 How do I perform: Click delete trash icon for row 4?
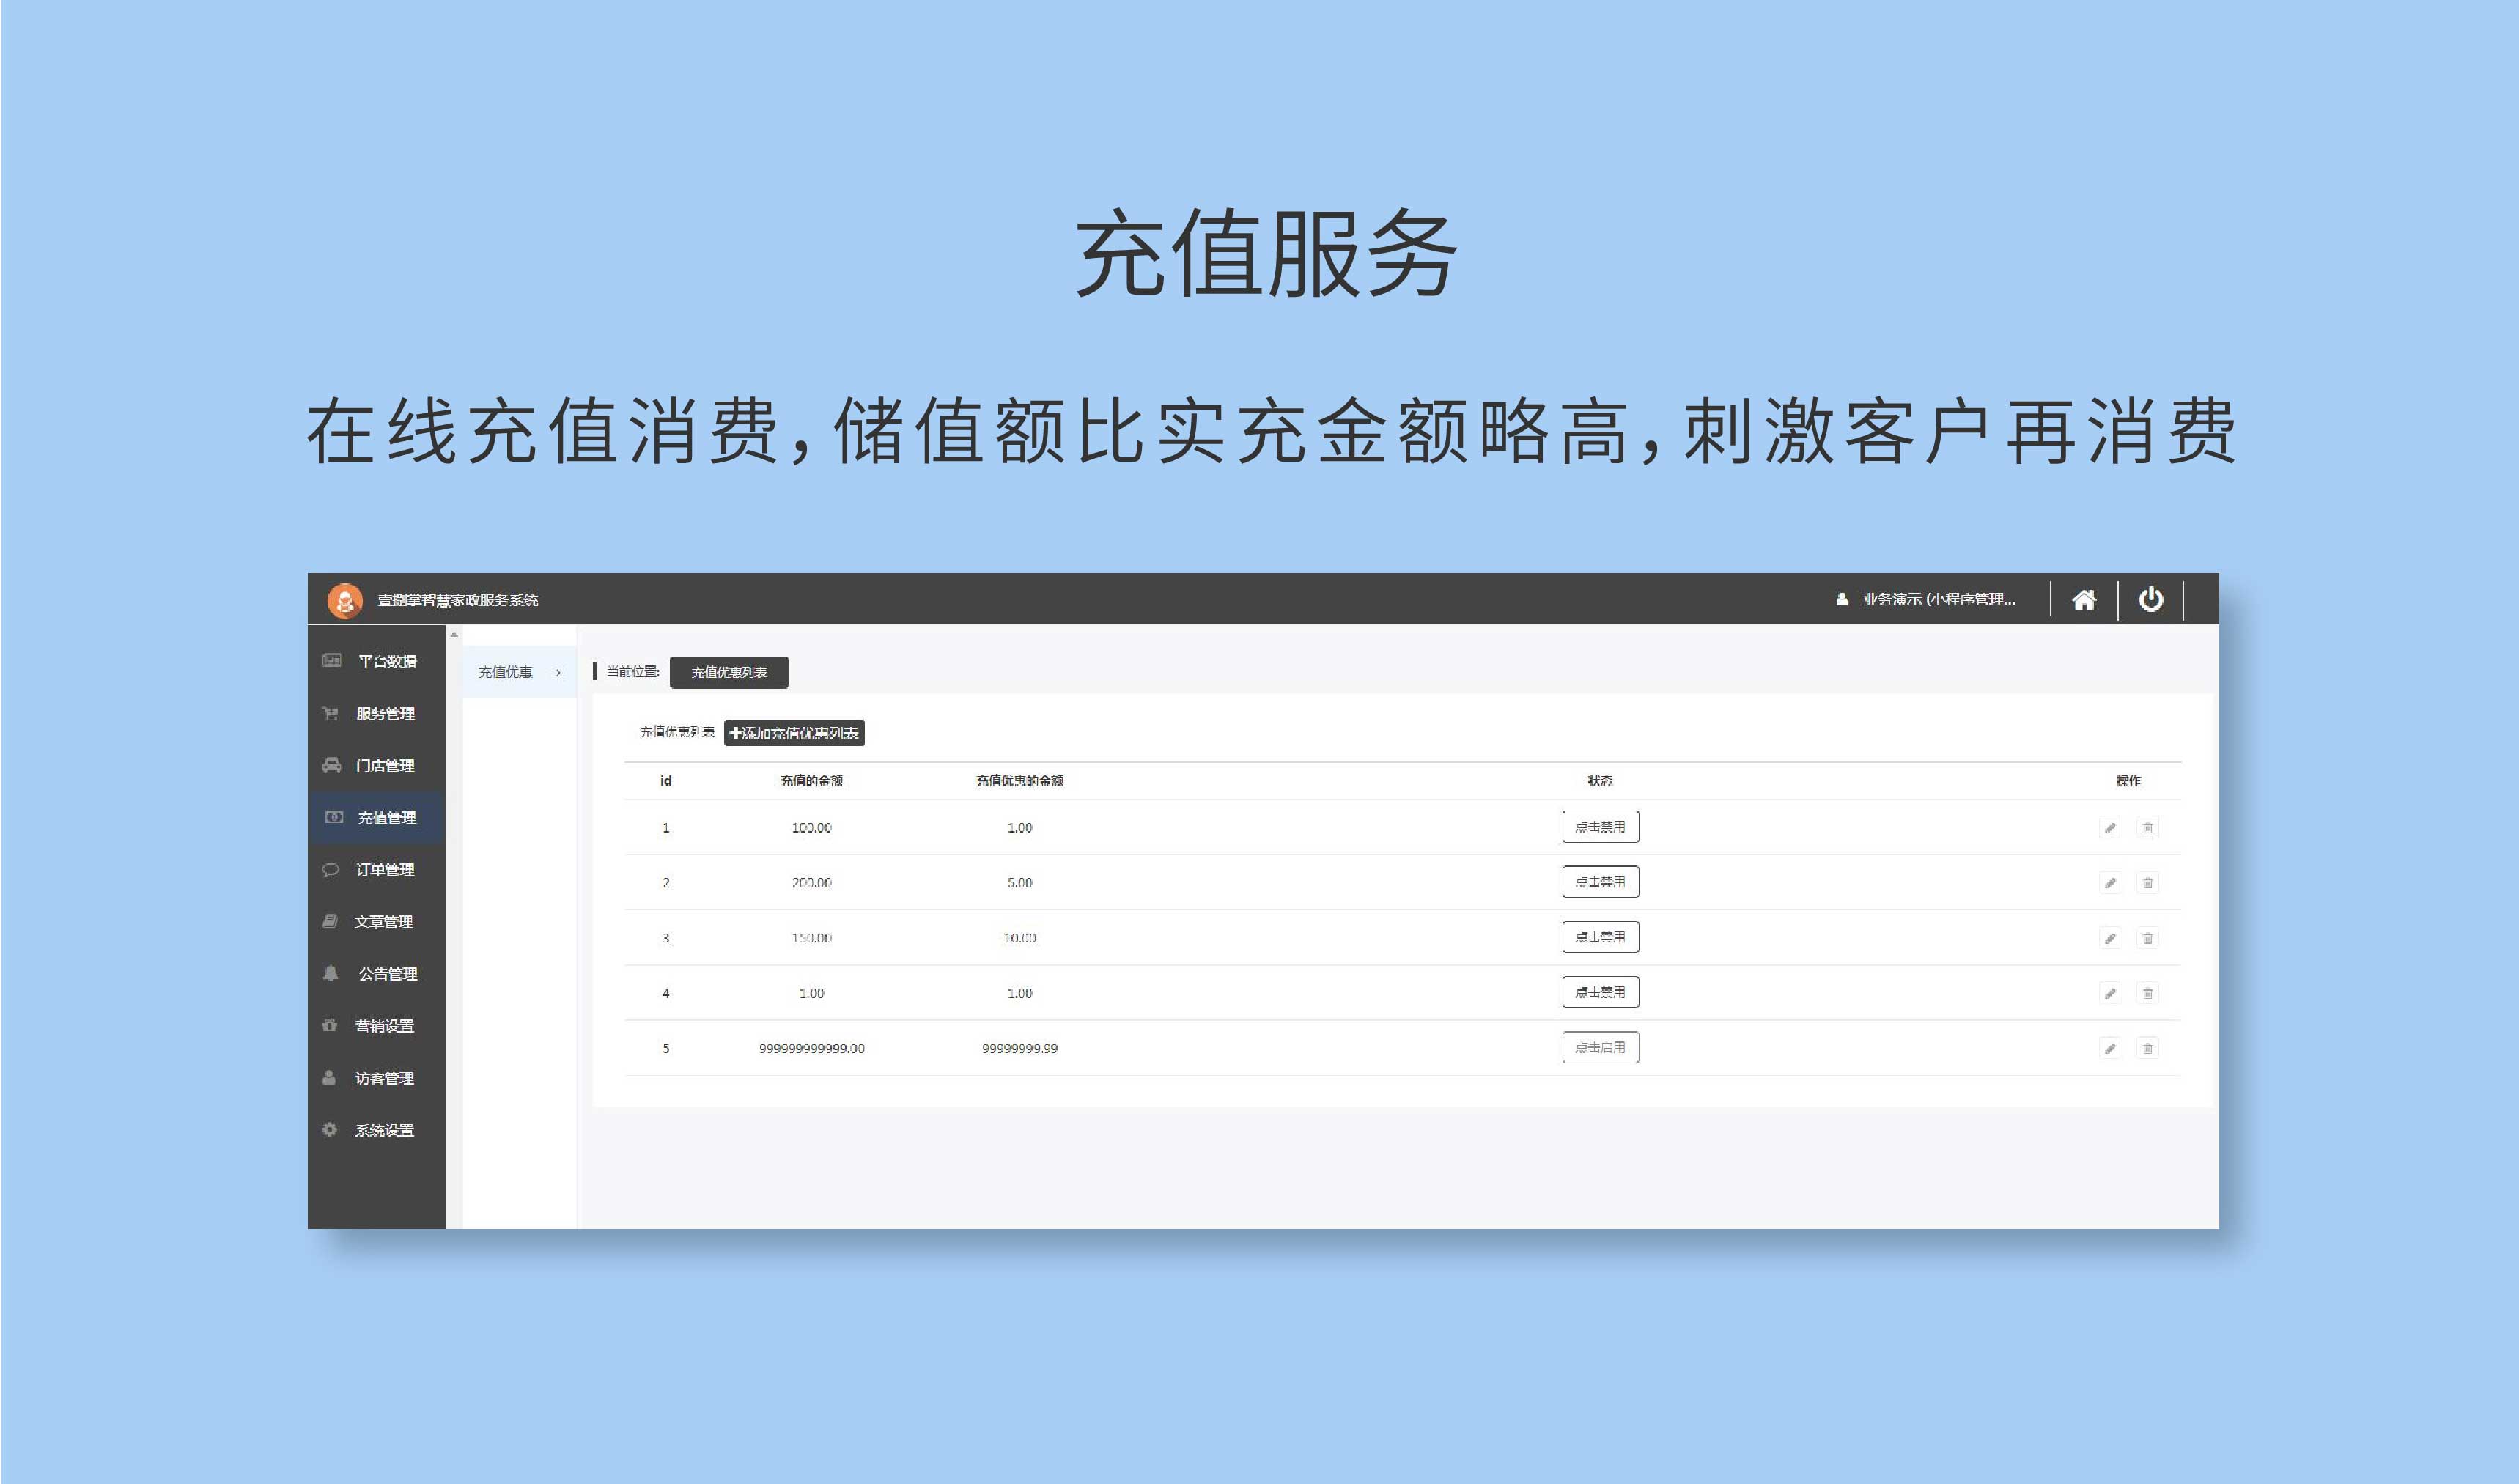pyautogui.click(x=2147, y=994)
